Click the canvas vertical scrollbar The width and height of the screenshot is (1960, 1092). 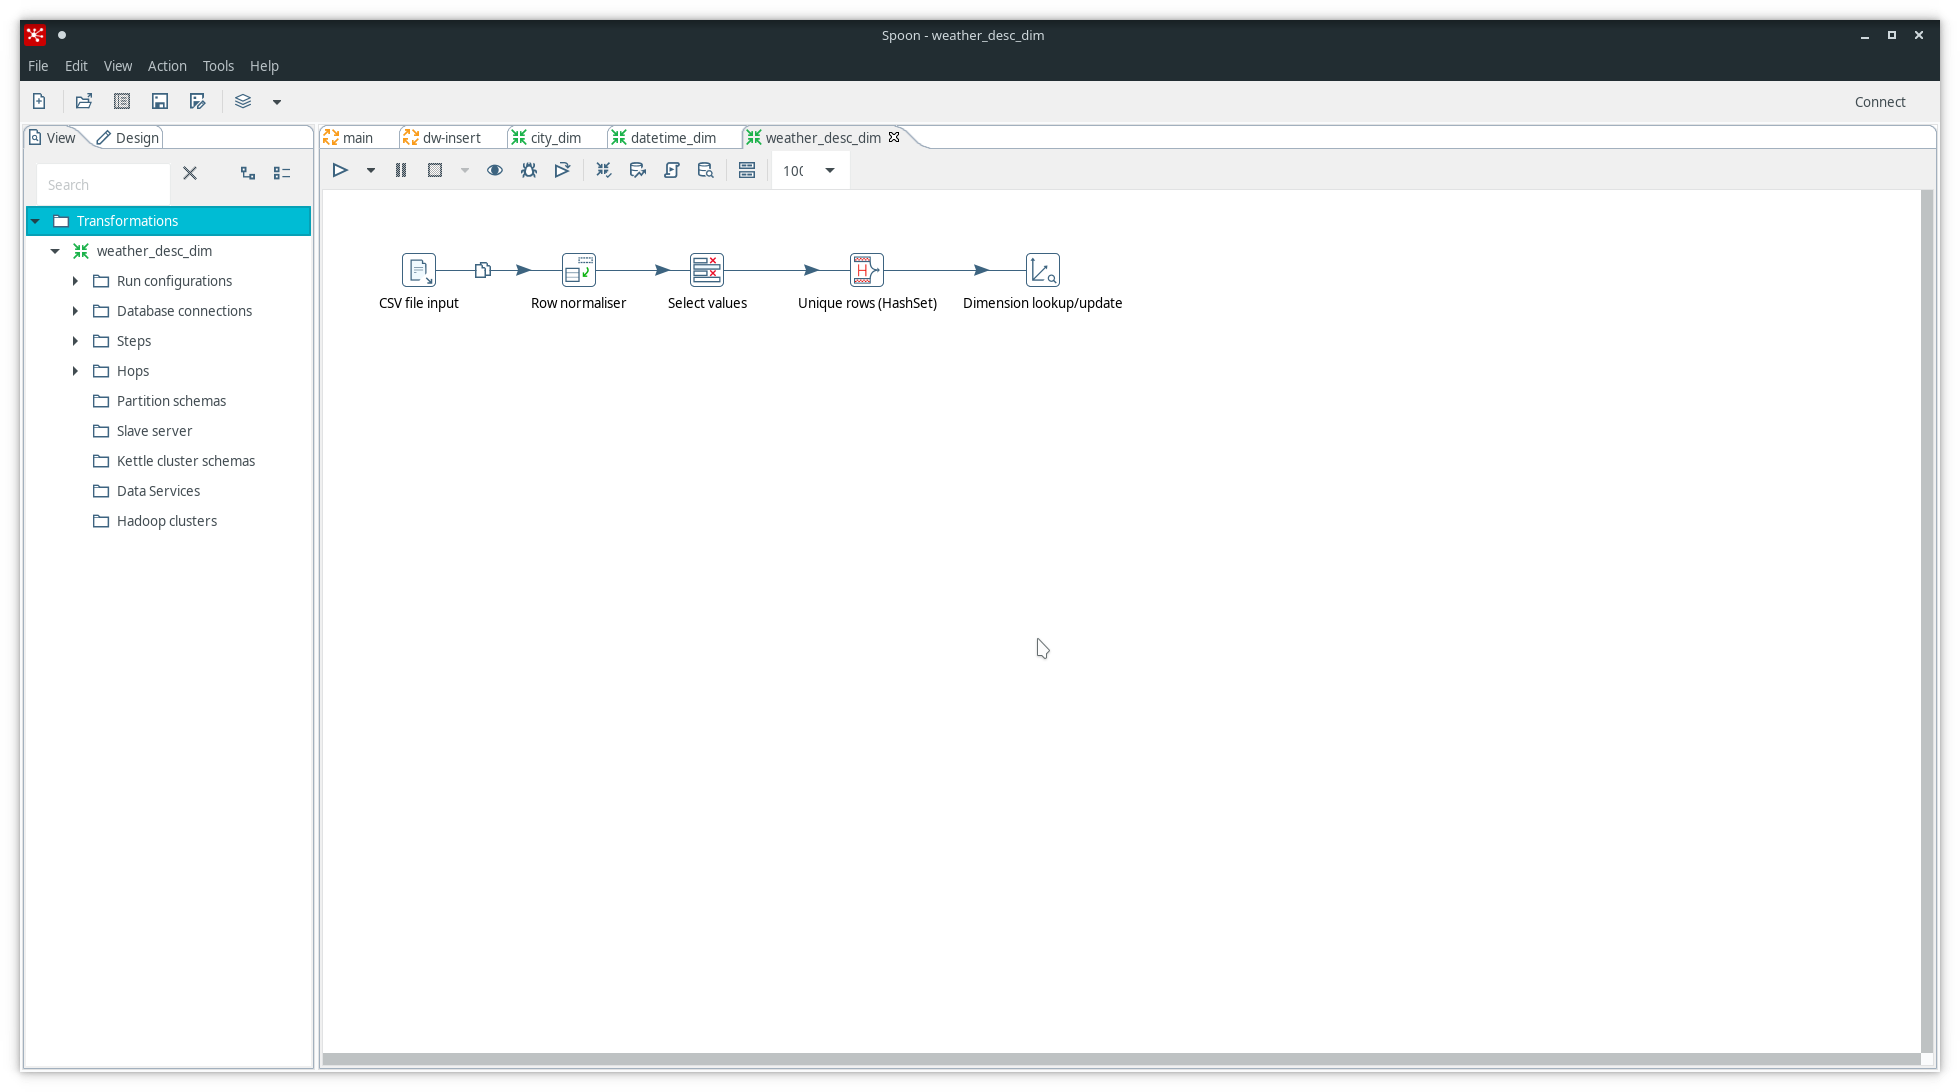1927,620
